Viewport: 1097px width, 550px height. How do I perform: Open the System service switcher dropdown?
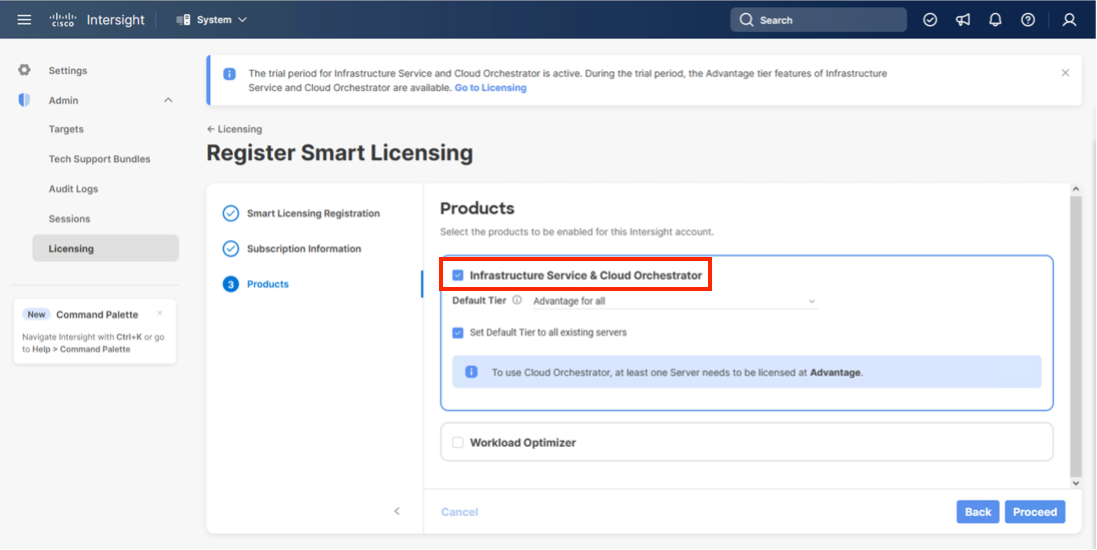pos(213,20)
